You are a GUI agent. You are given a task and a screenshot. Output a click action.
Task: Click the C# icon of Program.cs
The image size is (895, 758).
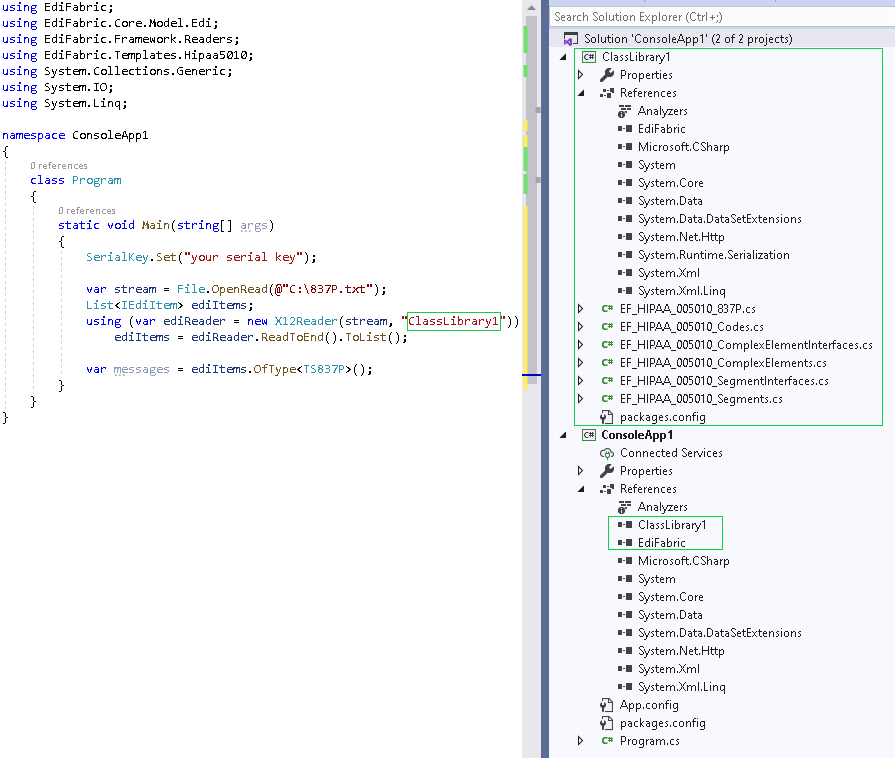(607, 741)
